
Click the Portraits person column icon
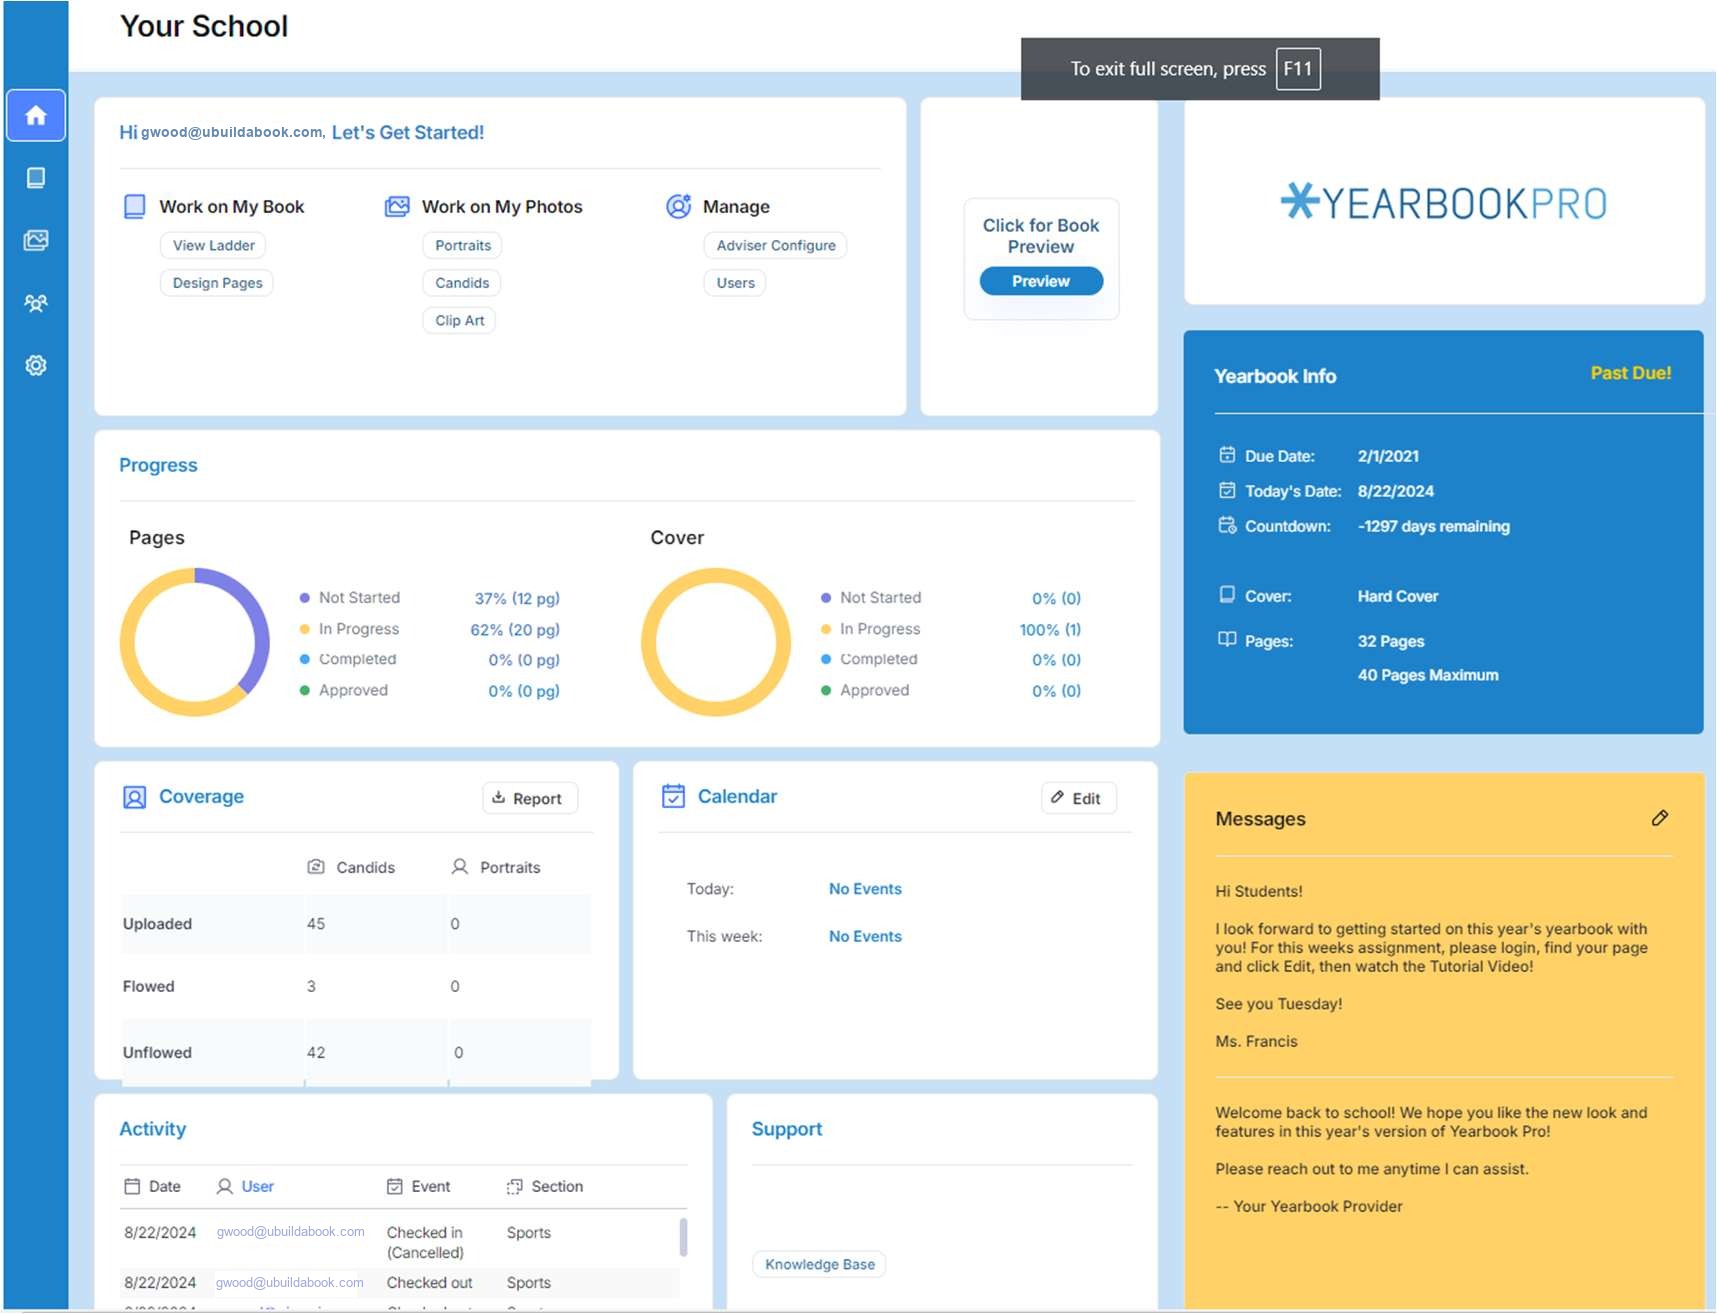point(460,867)
